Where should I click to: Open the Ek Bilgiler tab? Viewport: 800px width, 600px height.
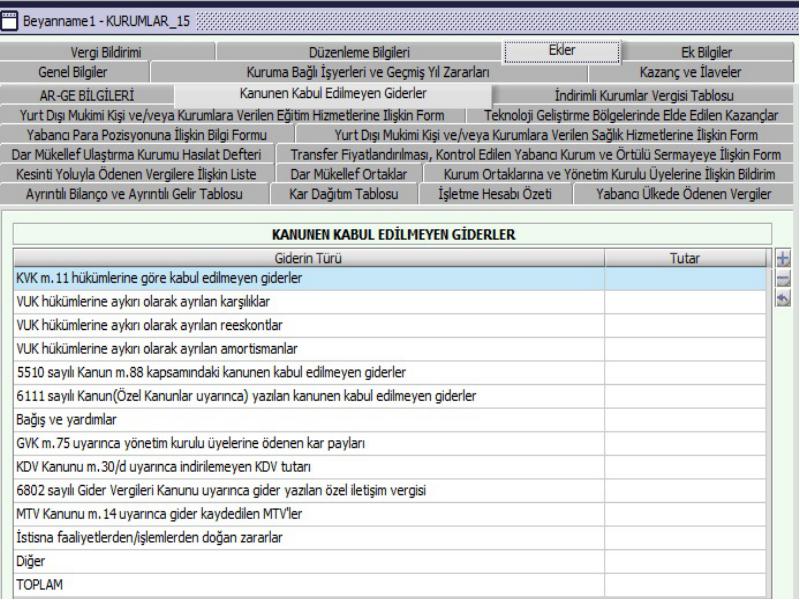[707, 52]
